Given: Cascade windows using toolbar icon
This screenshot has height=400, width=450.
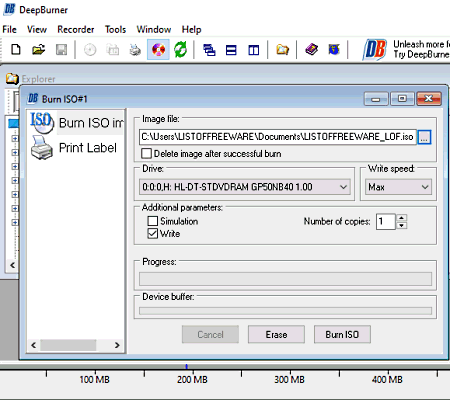Looking at the screenshot, I should coord(209,50).
